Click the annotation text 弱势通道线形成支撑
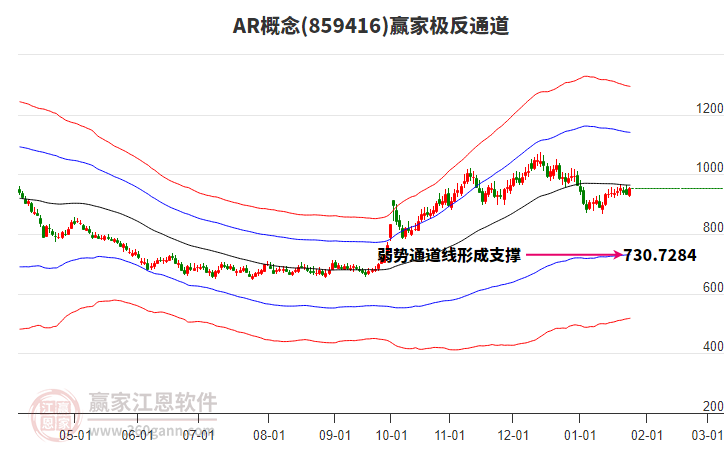This screenshot has height=450, width=726. coord(449,255)
